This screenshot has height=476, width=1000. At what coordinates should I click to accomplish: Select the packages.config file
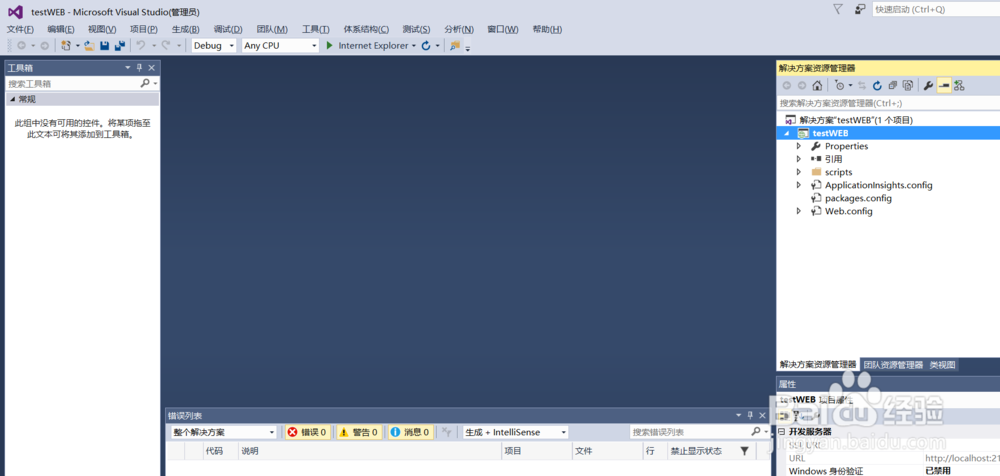click(858, 198)
